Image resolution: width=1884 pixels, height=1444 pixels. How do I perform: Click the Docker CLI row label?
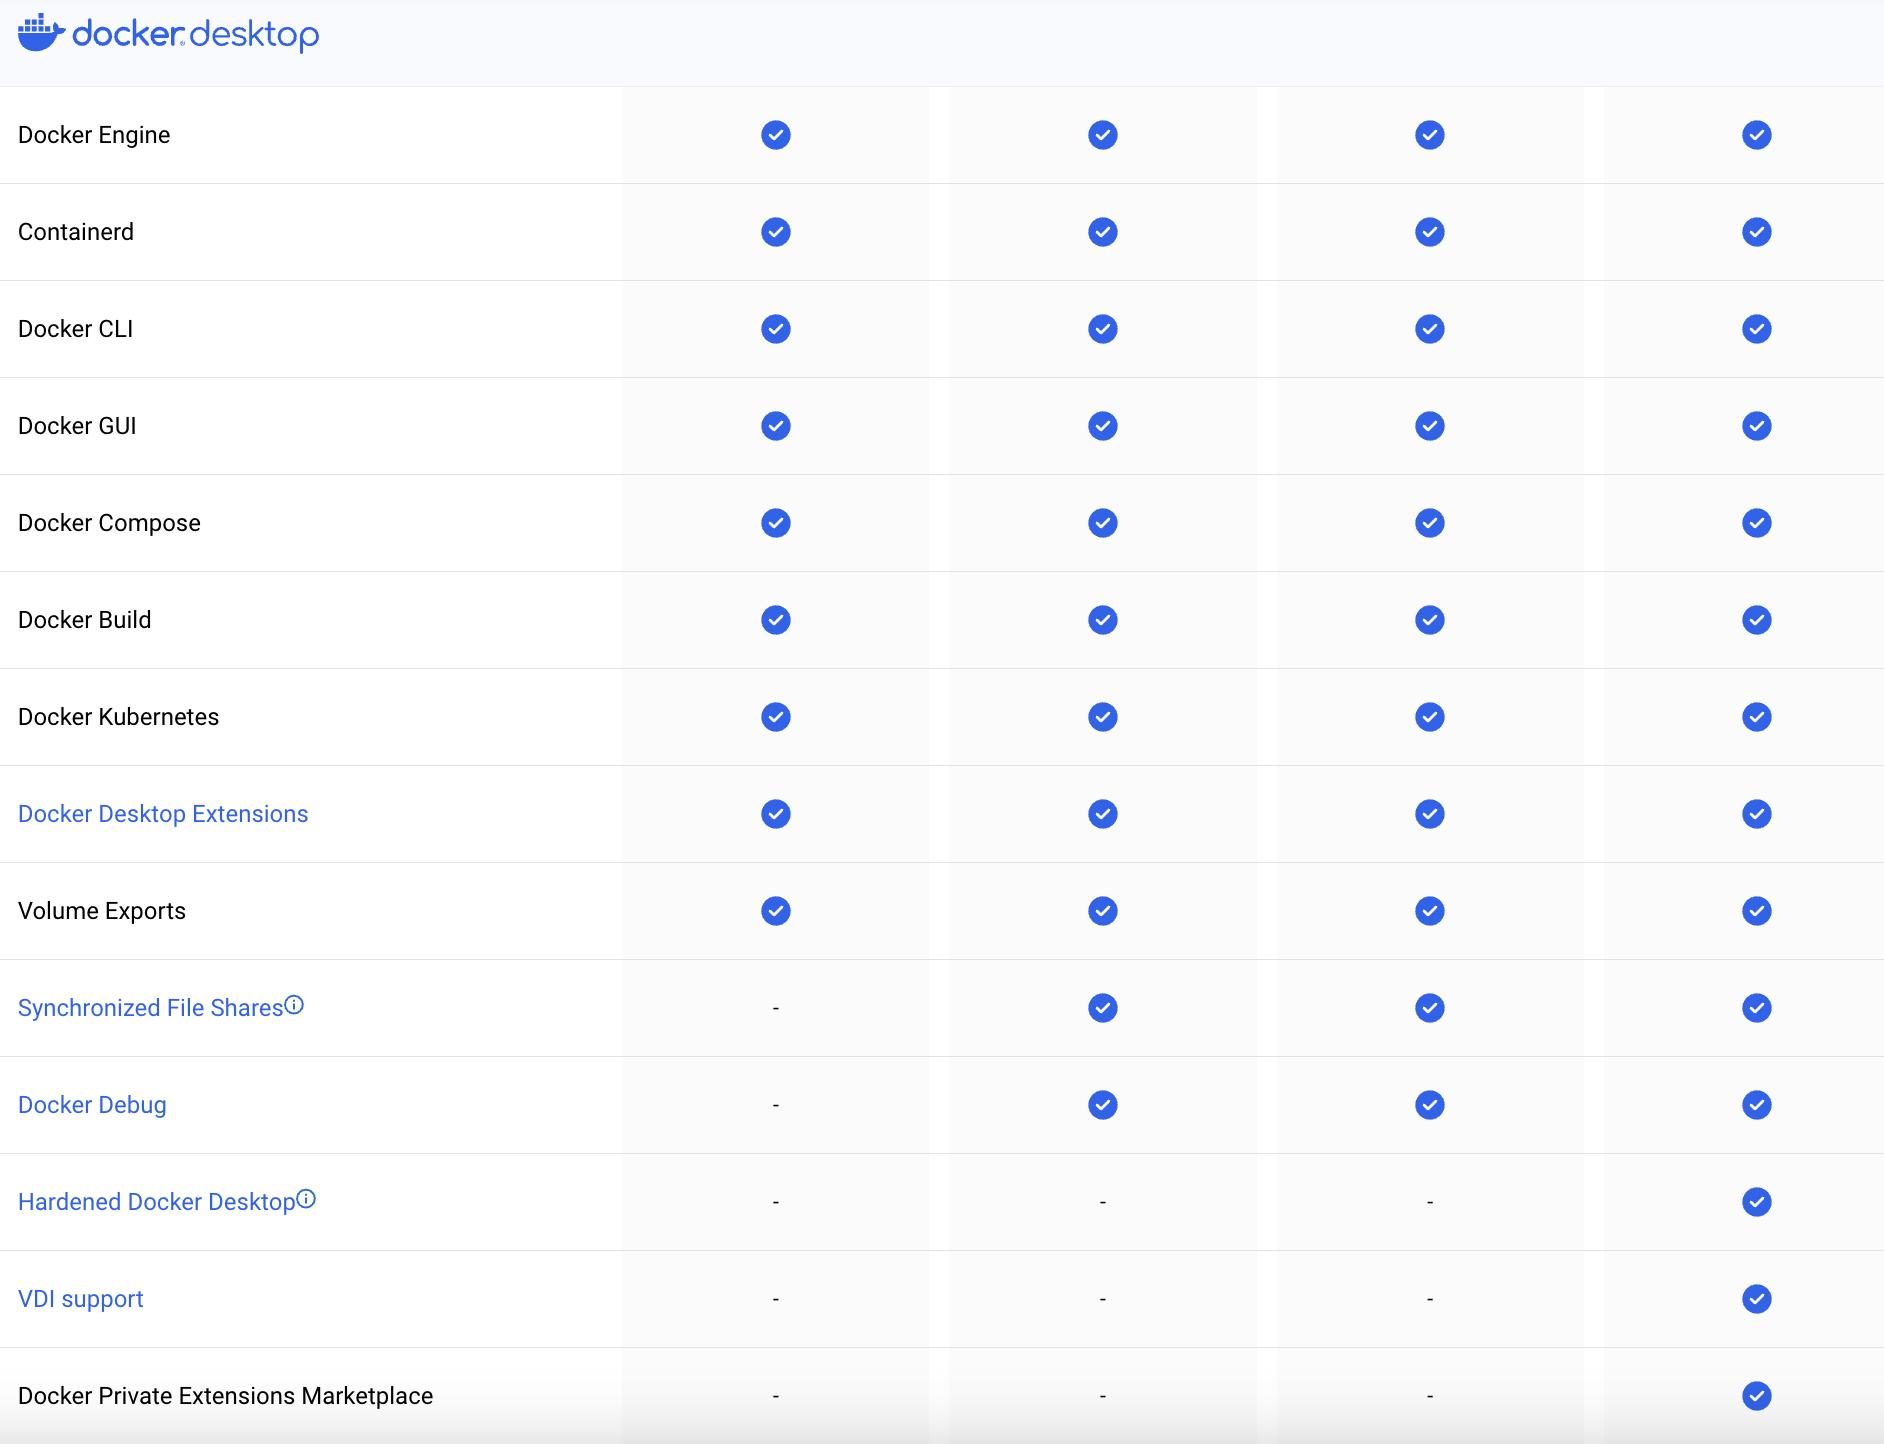[x=76, y=329]
